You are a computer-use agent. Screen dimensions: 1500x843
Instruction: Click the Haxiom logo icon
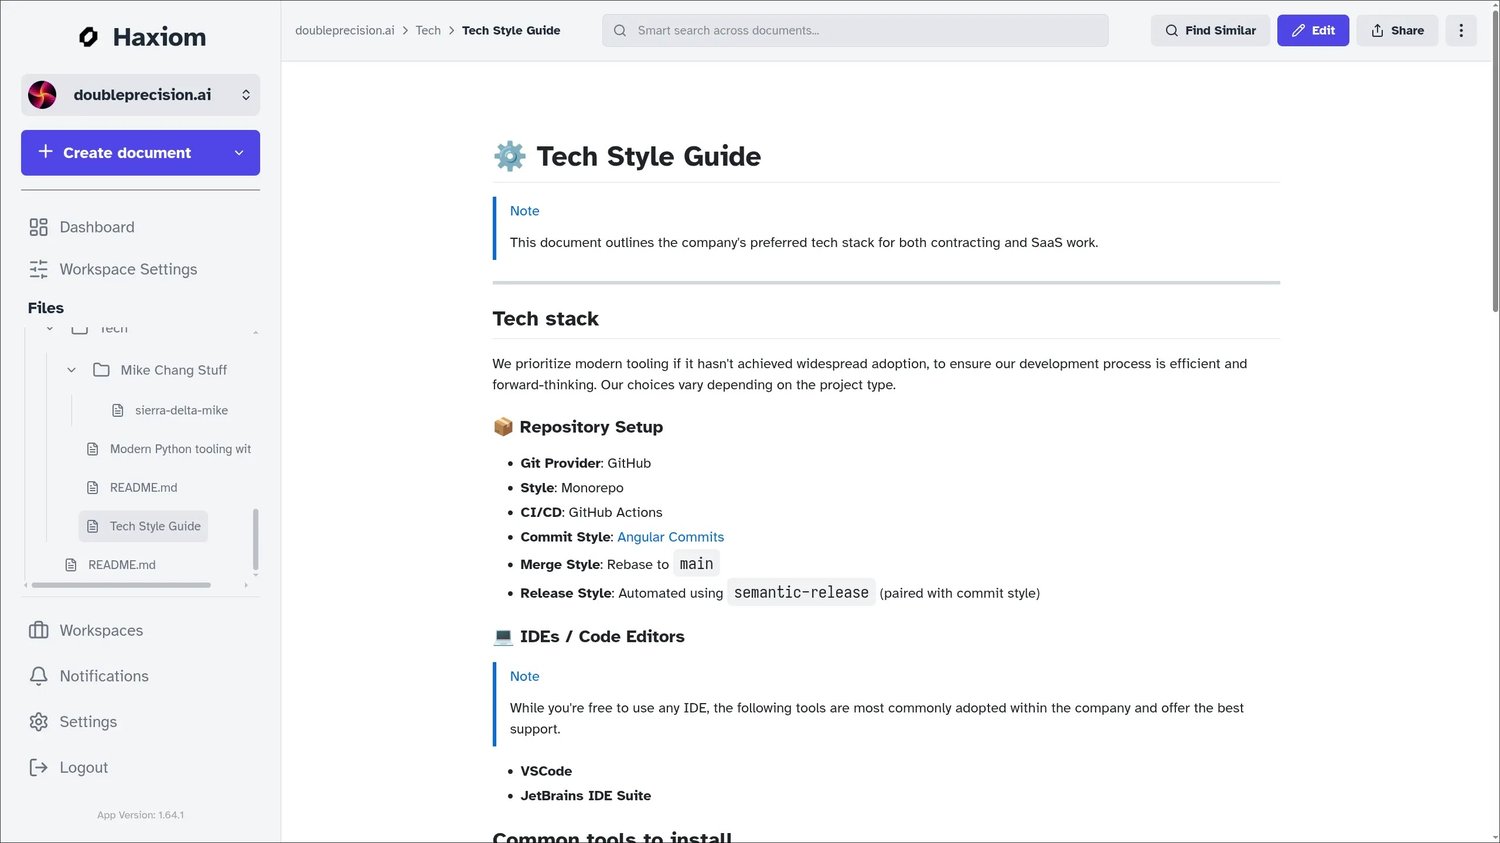88,37
